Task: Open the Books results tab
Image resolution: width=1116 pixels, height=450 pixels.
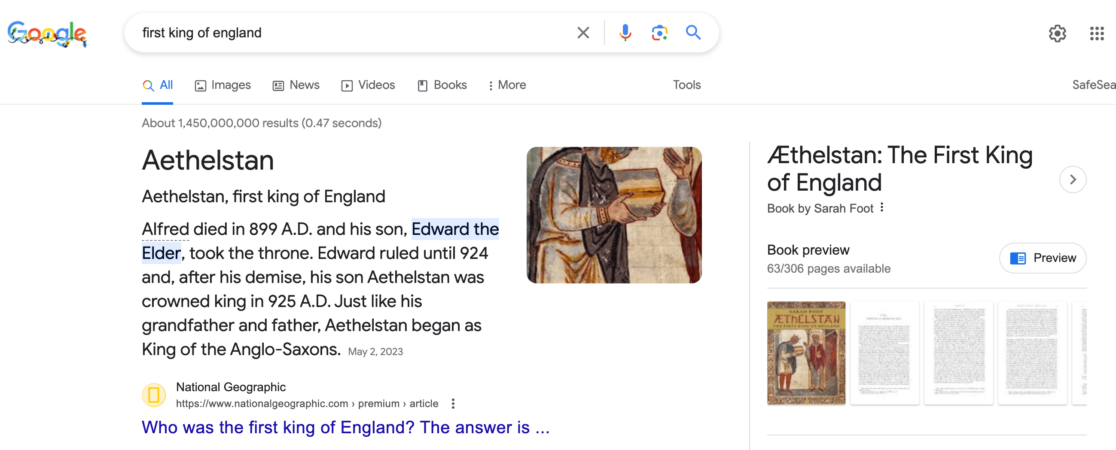Action: pos(442,85)
